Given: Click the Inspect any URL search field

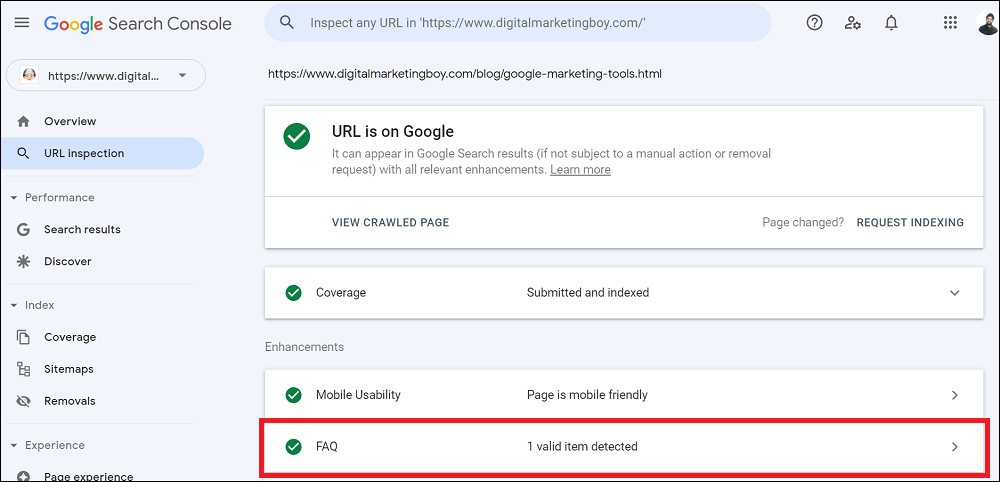Looking at the screenshot, I should tap(518, 23).
